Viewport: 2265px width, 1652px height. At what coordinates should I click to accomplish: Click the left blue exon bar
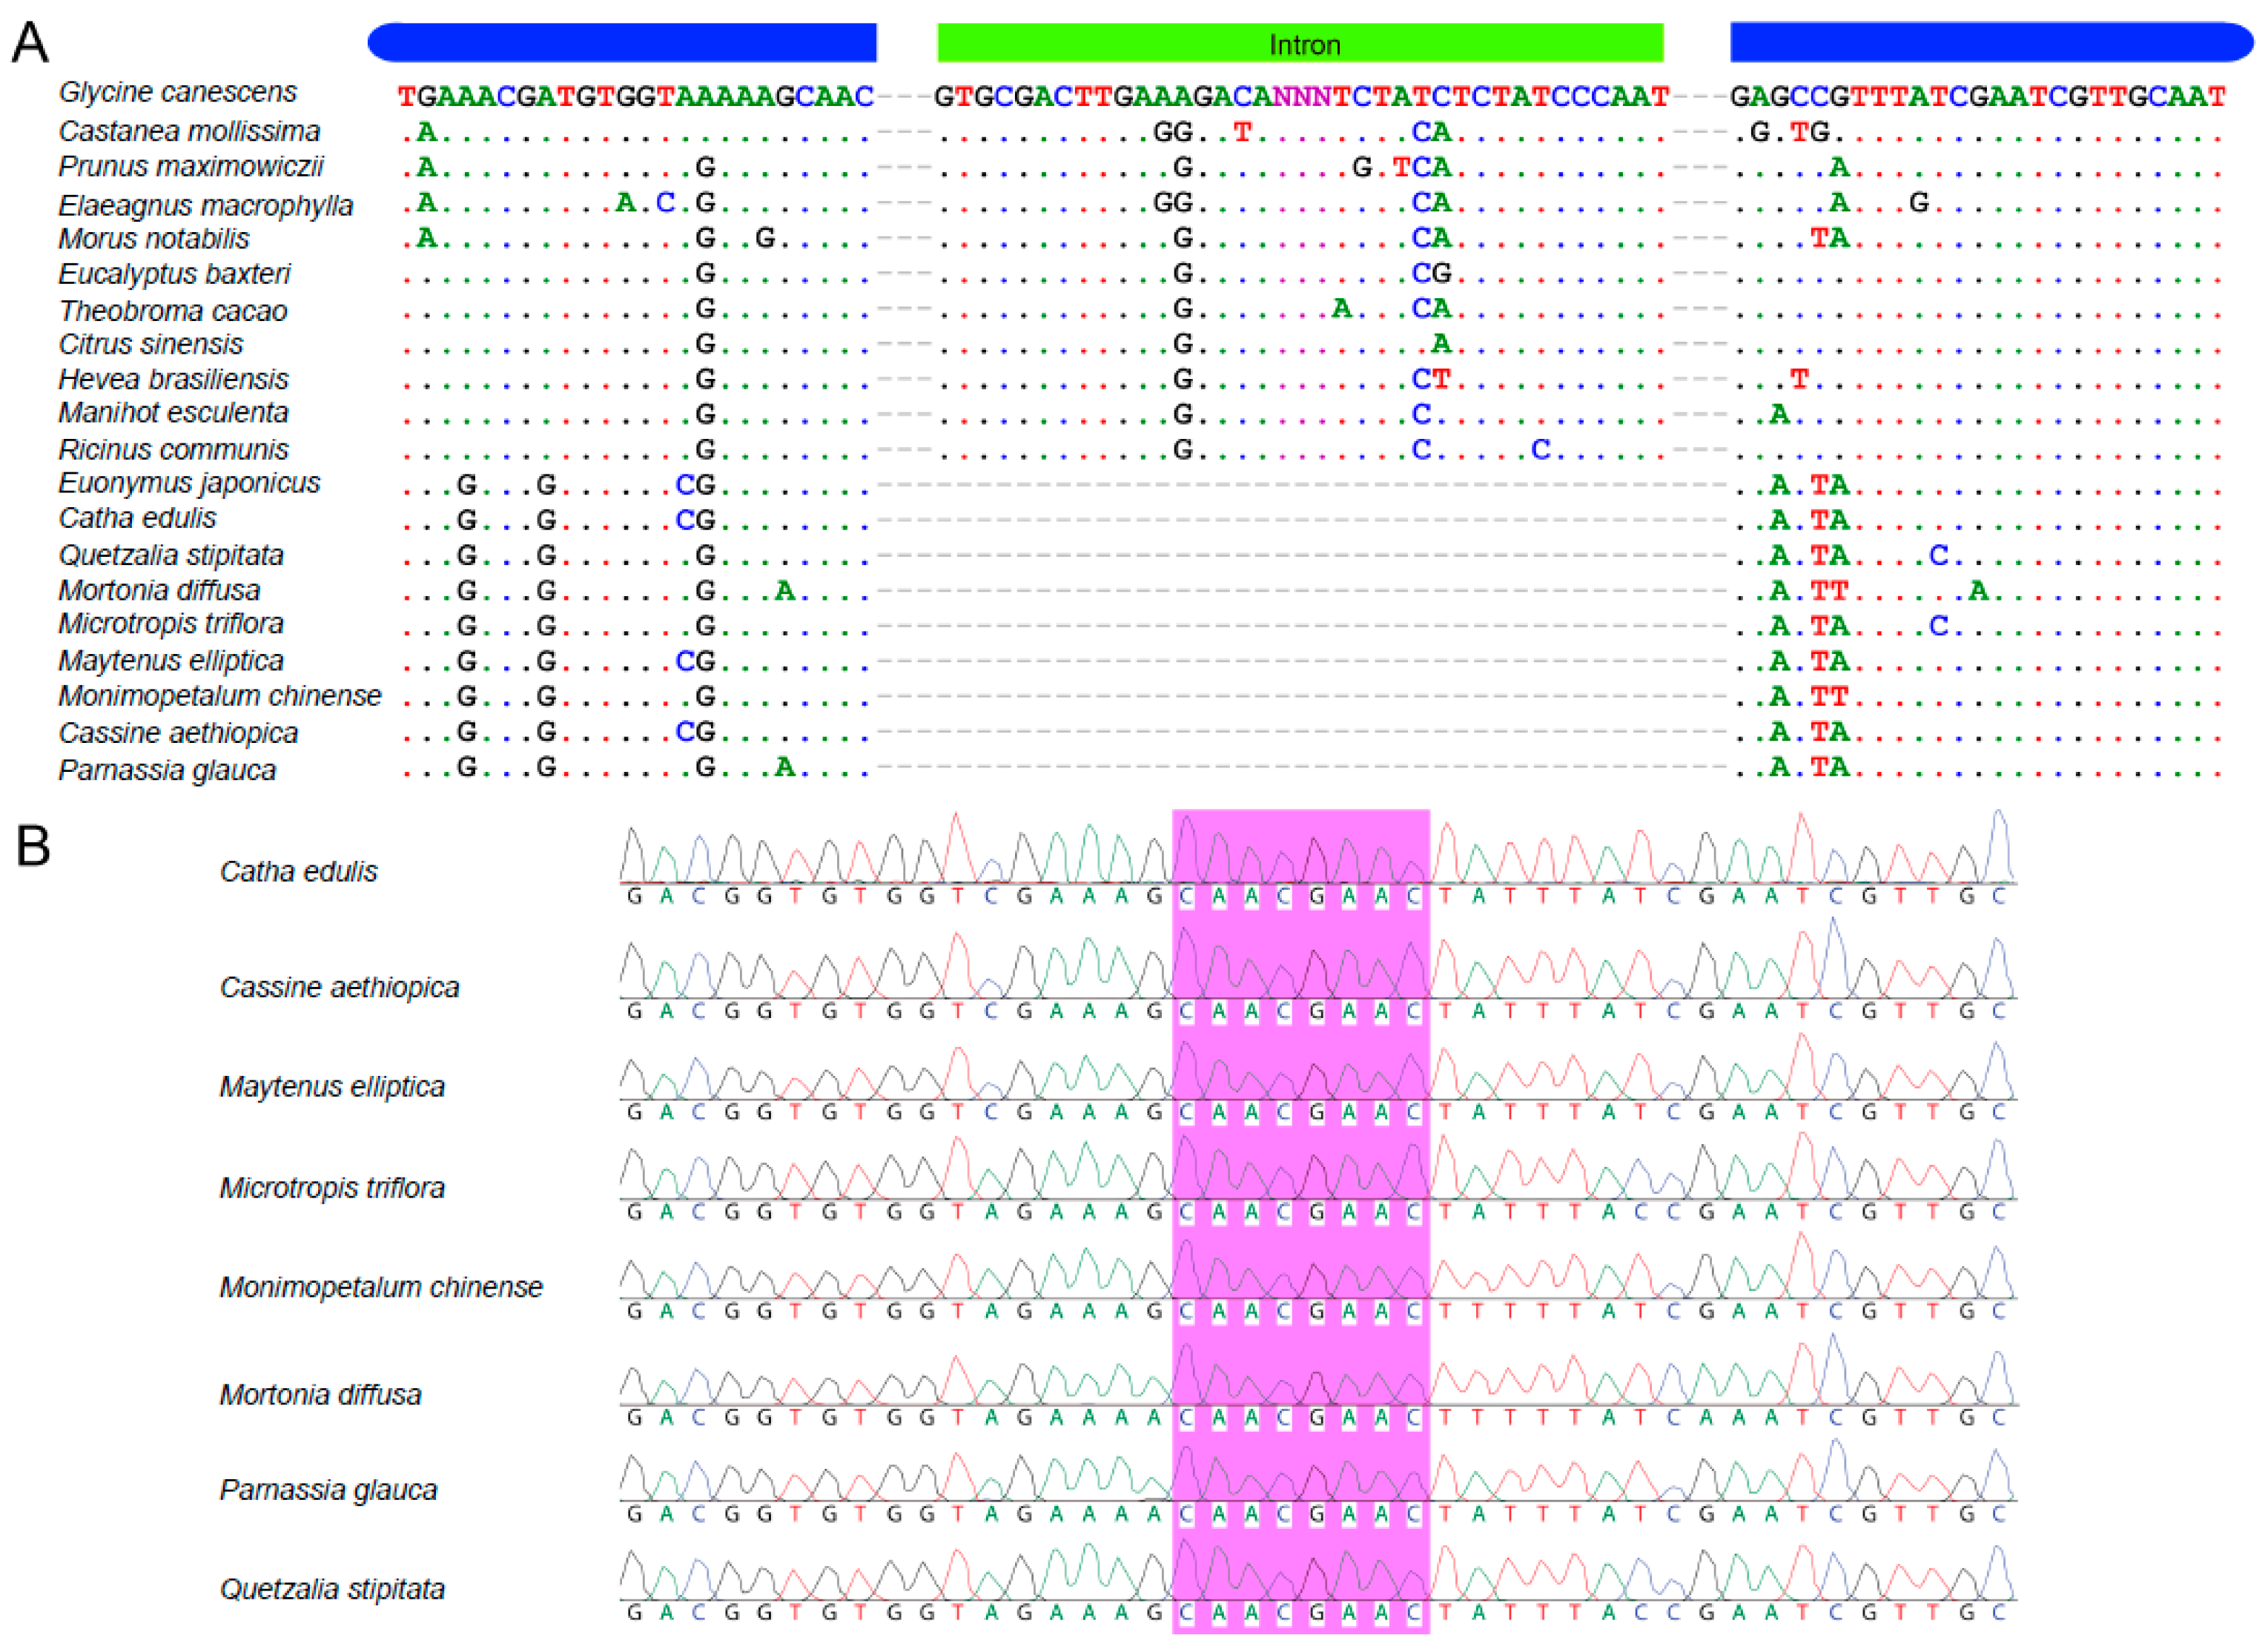click(622, 43)
